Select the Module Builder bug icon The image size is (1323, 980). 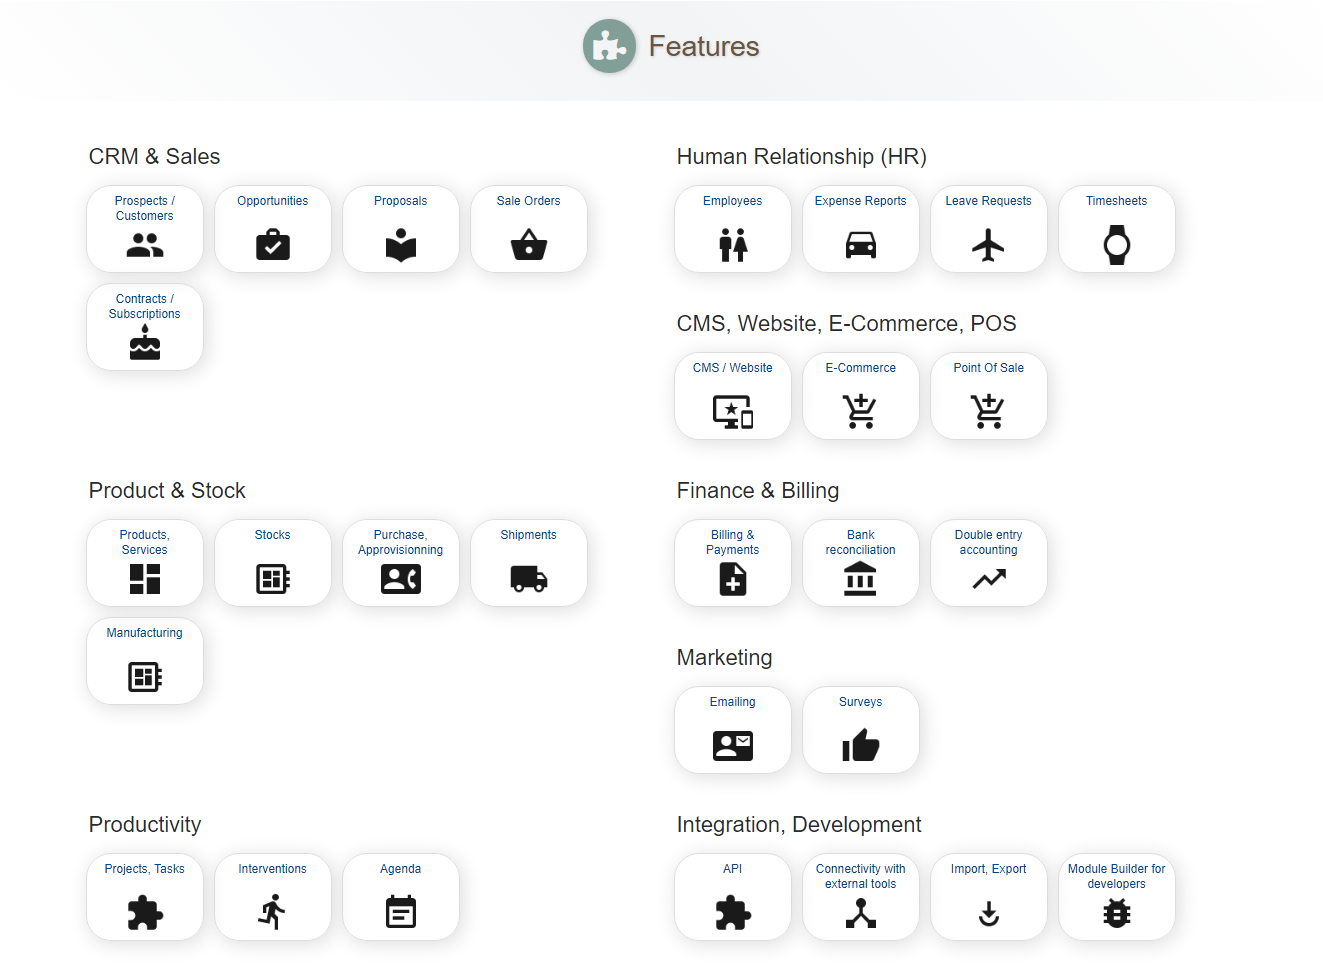coord(1116,913)
